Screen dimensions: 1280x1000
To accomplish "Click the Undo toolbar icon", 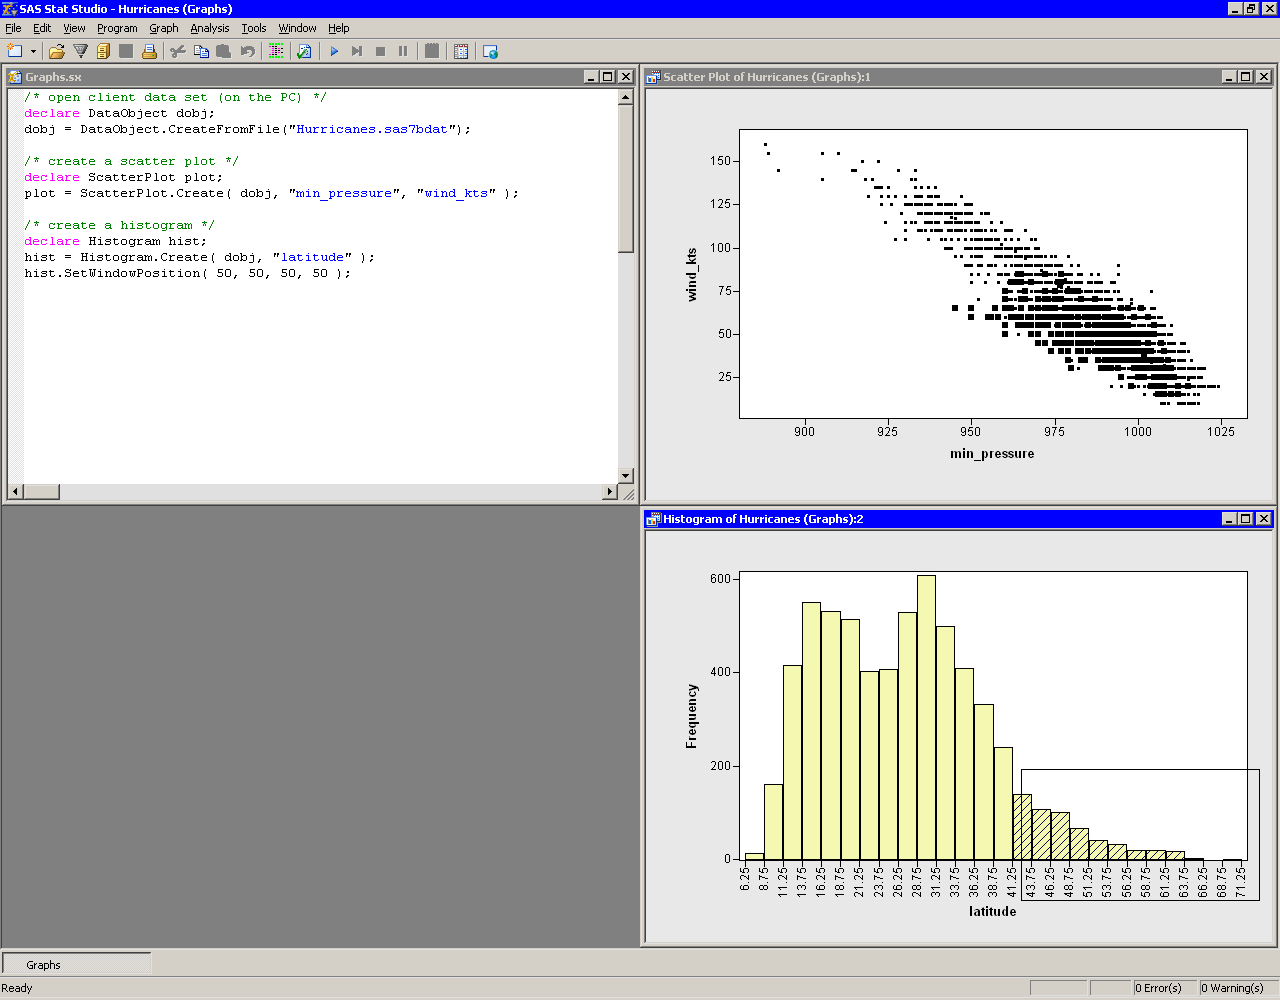I will pyautogui.click(x=247, y=51).
